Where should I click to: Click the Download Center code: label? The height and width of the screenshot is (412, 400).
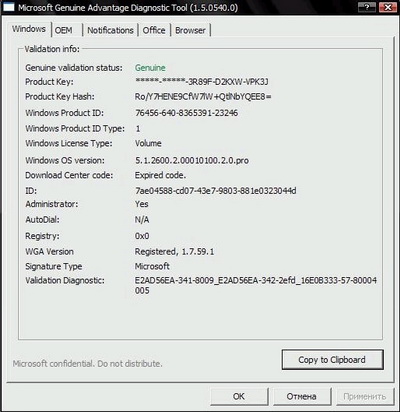[x=69, y=175]
